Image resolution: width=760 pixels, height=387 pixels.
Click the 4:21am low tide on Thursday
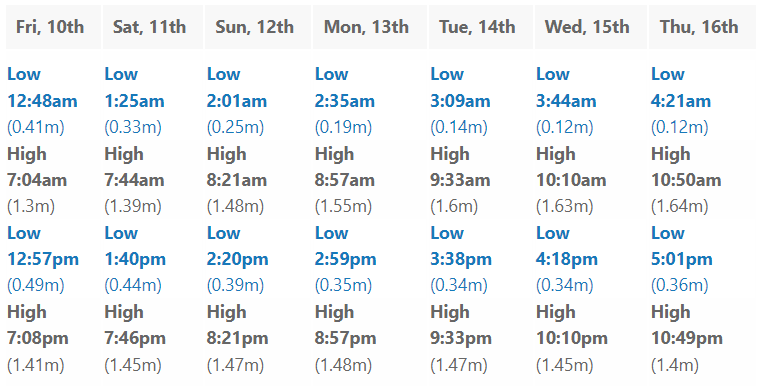coord(681,101)
